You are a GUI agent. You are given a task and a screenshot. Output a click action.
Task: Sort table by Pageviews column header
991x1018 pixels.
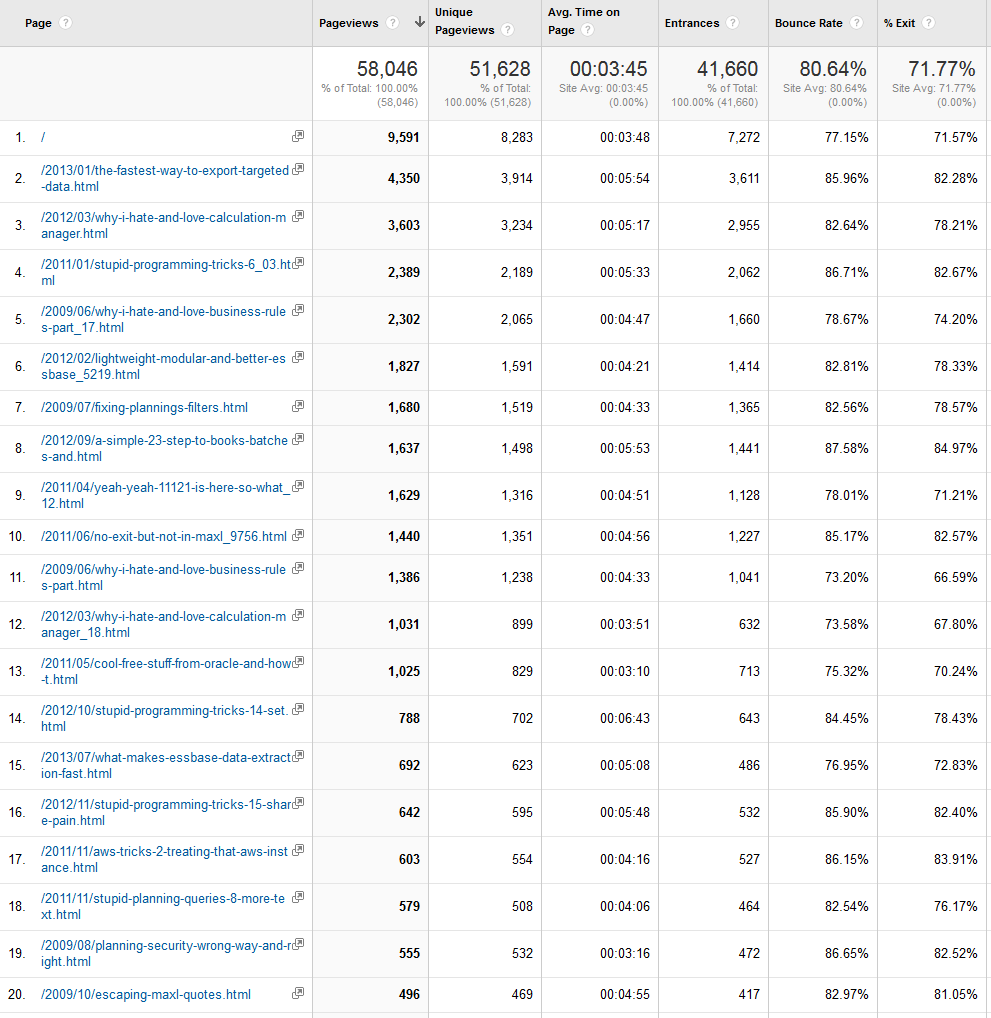(x=349, y=23)
